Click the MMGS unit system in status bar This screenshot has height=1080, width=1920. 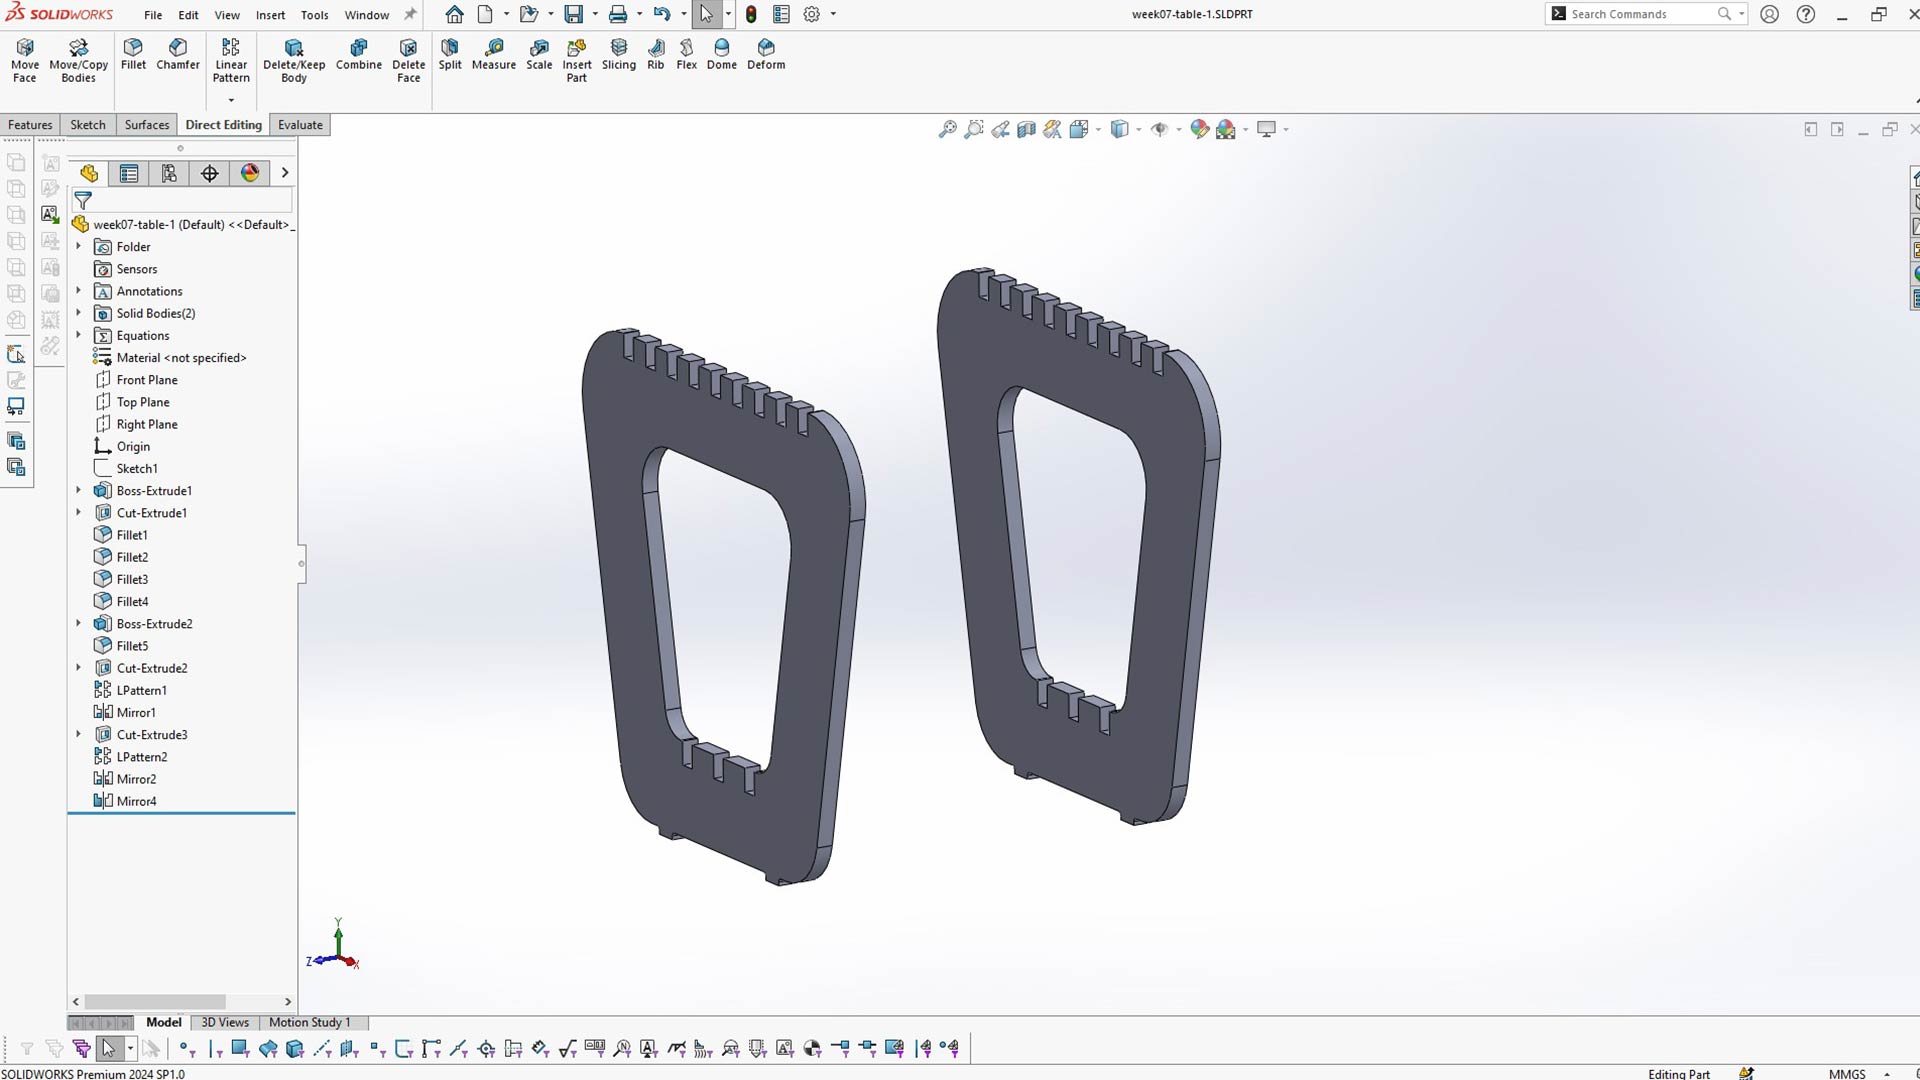1847,1073
